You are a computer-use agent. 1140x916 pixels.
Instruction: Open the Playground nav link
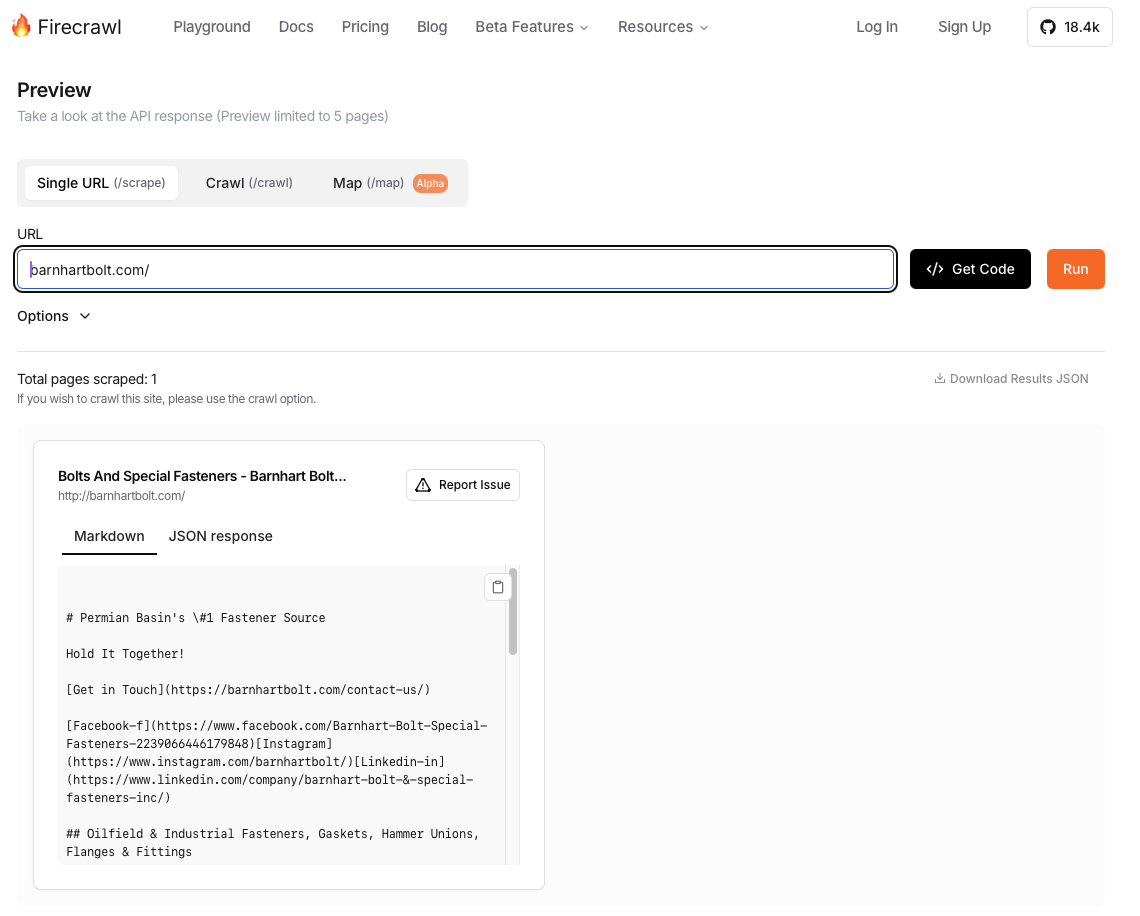click(212, 27)
